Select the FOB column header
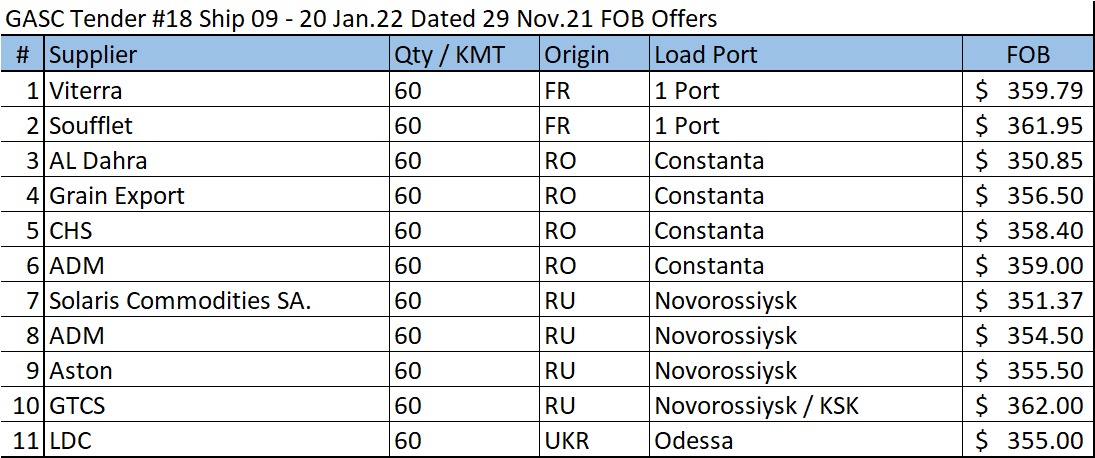 click(x=1028, y=55)
